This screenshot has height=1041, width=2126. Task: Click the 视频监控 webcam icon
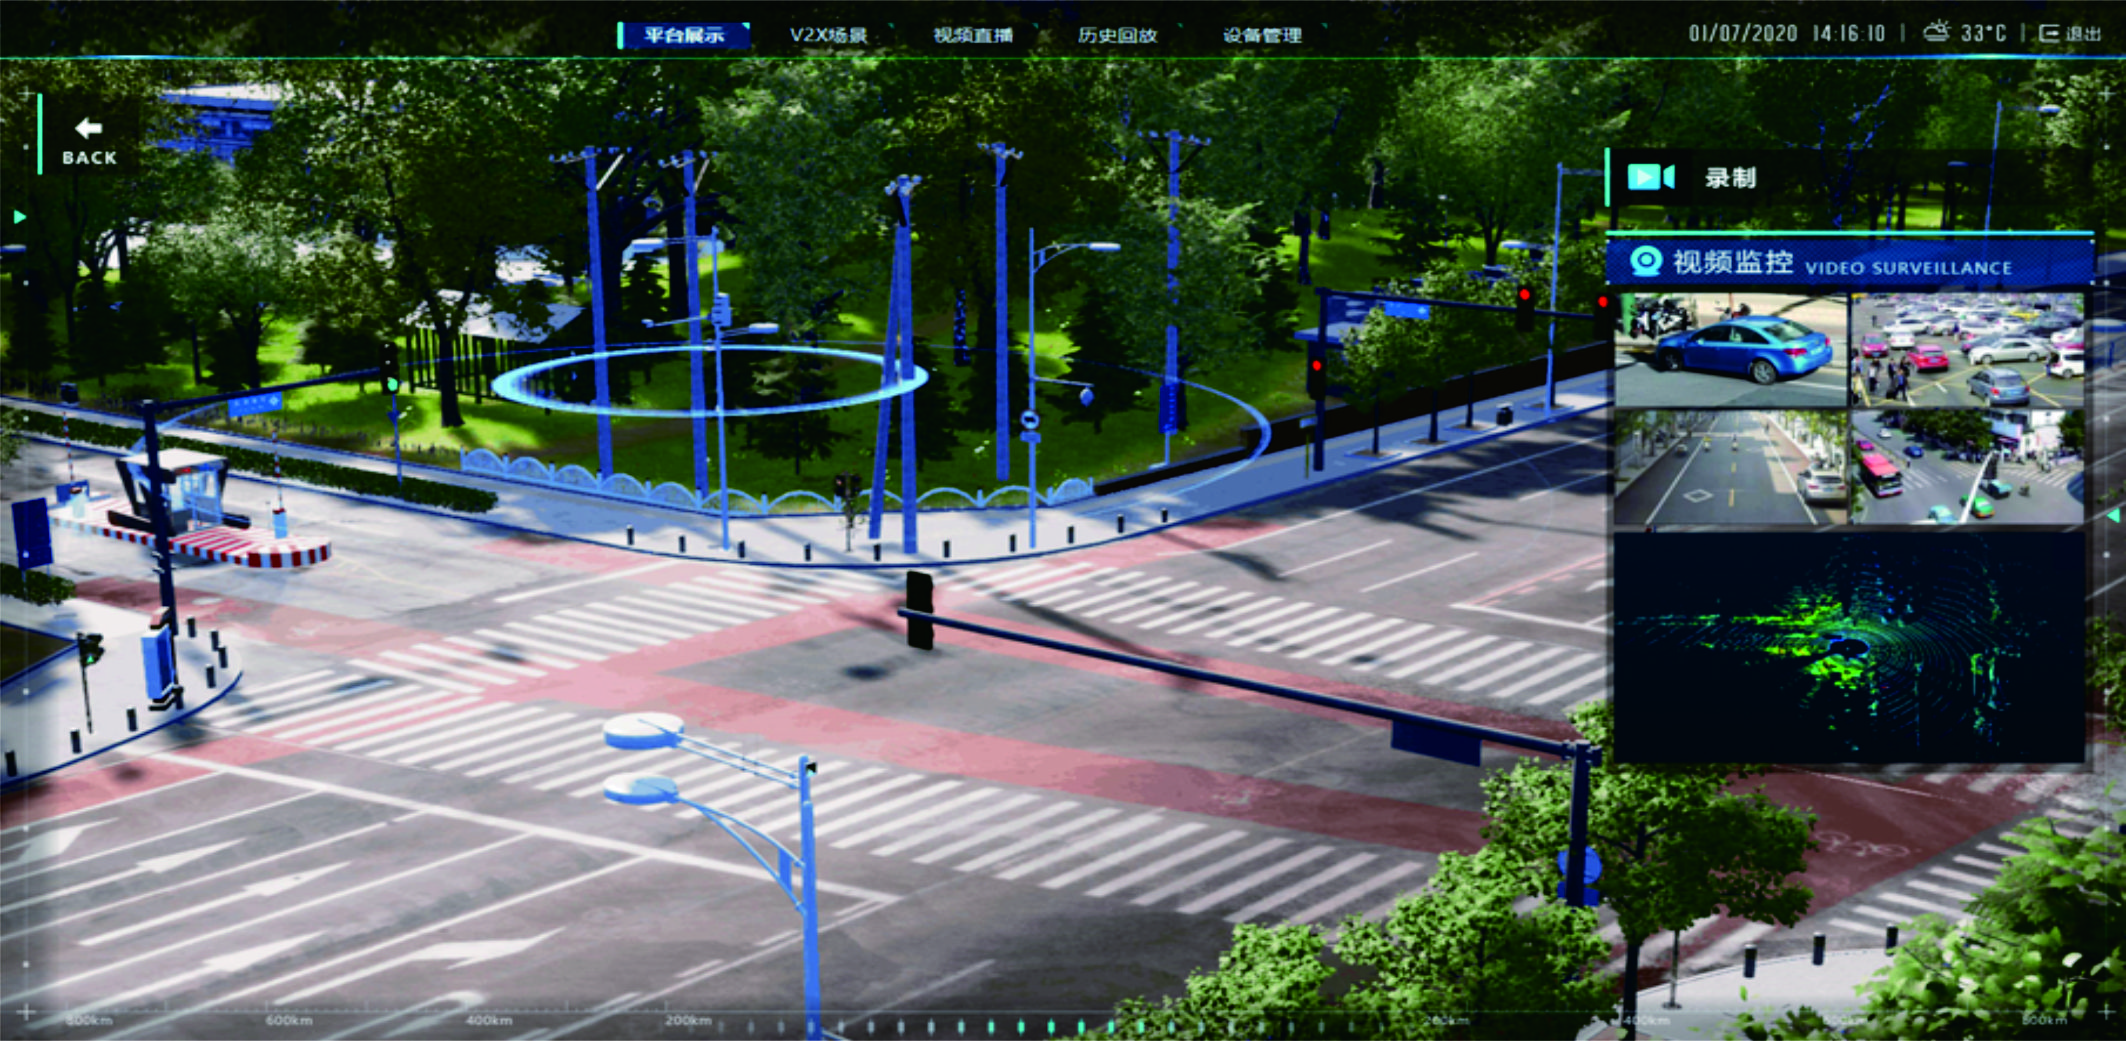click(x=1646, y=262)
